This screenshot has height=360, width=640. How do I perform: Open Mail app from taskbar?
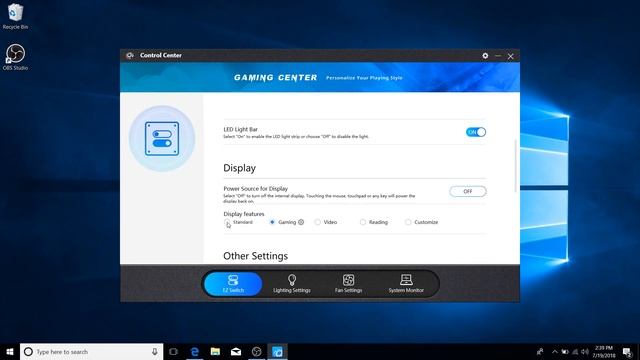[236, 351]
